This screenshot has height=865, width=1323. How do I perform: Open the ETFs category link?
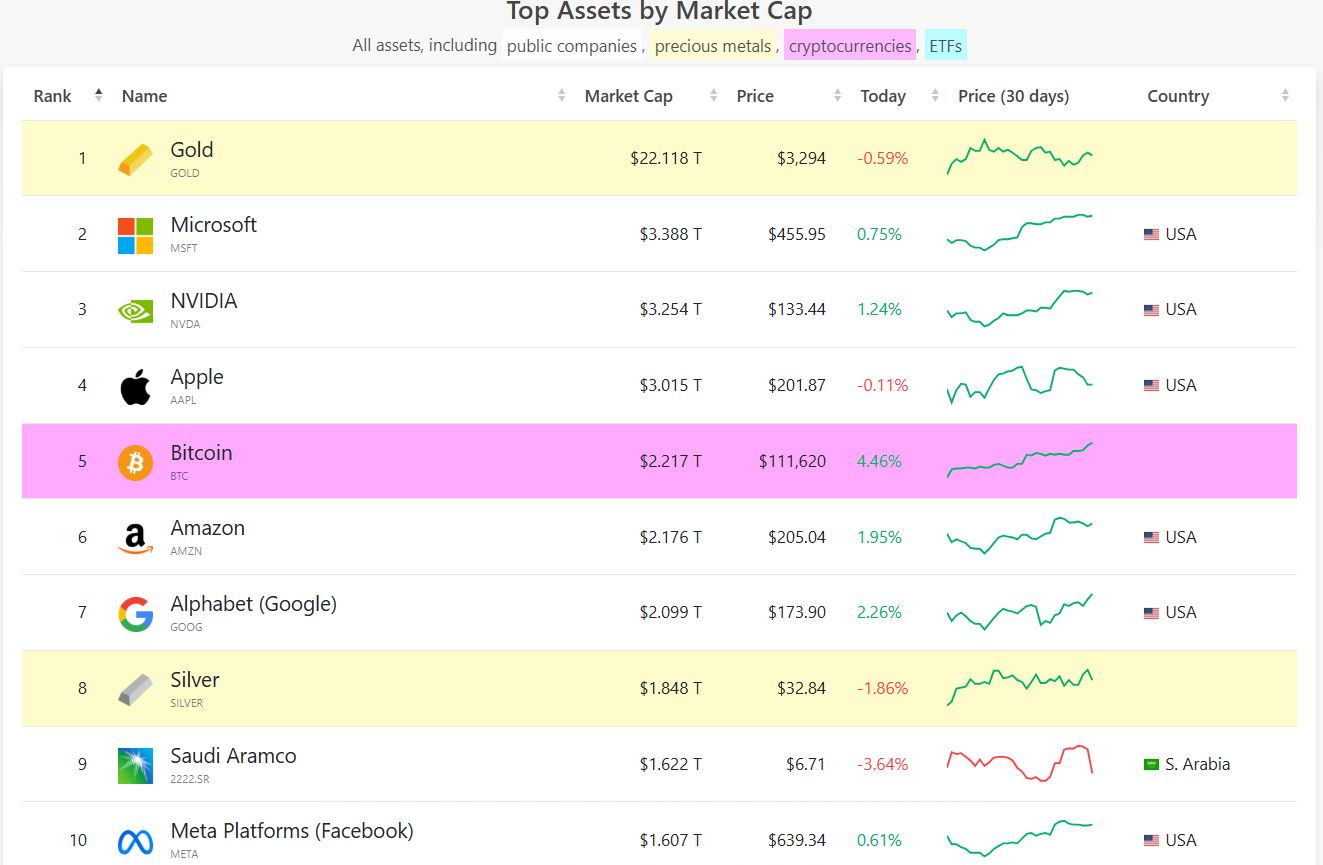click(x=945, y=46)
